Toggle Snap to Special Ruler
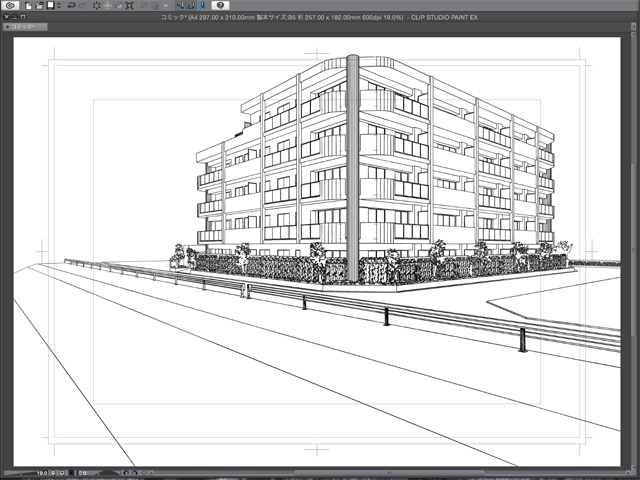 point(191,5)
